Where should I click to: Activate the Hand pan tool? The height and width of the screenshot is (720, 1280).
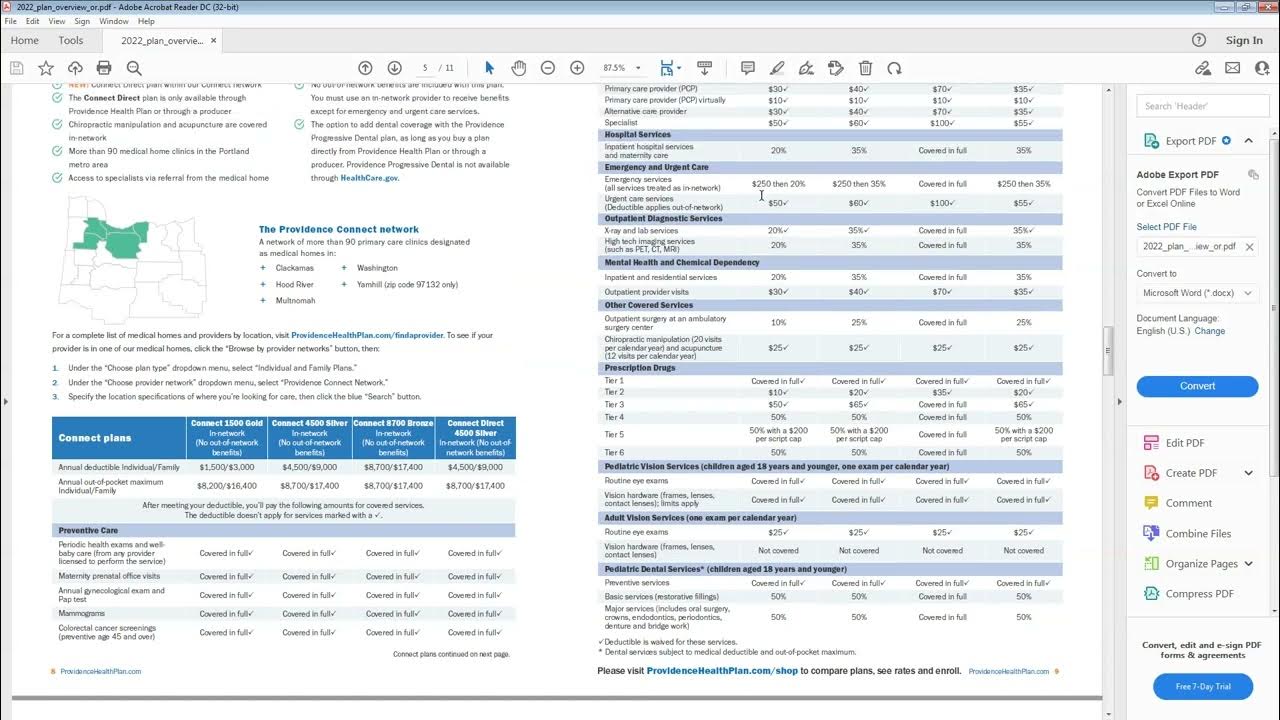(x=518, y=68)
